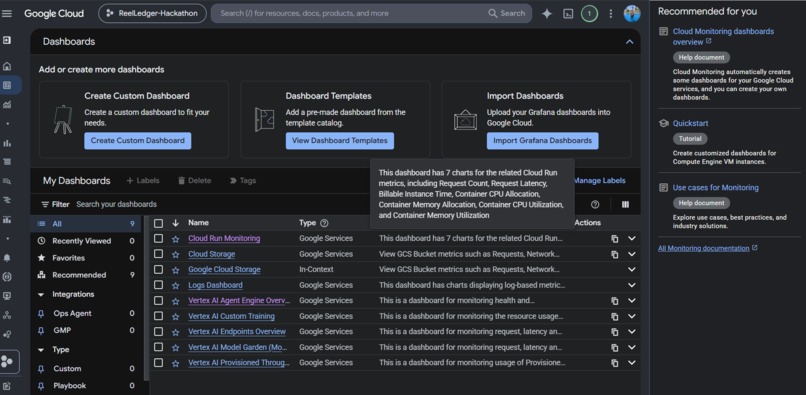Open the three-dot settings menu in top bar
This screenshot has height=395, width=806.
point(611,14)
